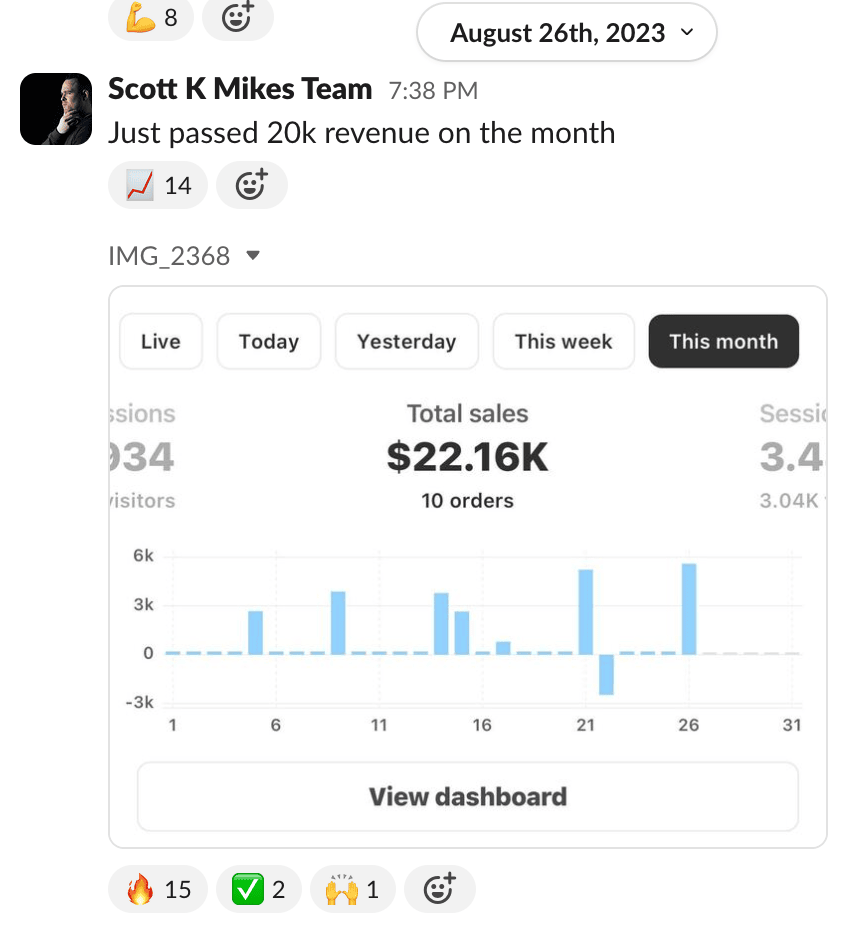848x930 pixels.
Task: Switch to the This week tab
Action: point(563,341)
